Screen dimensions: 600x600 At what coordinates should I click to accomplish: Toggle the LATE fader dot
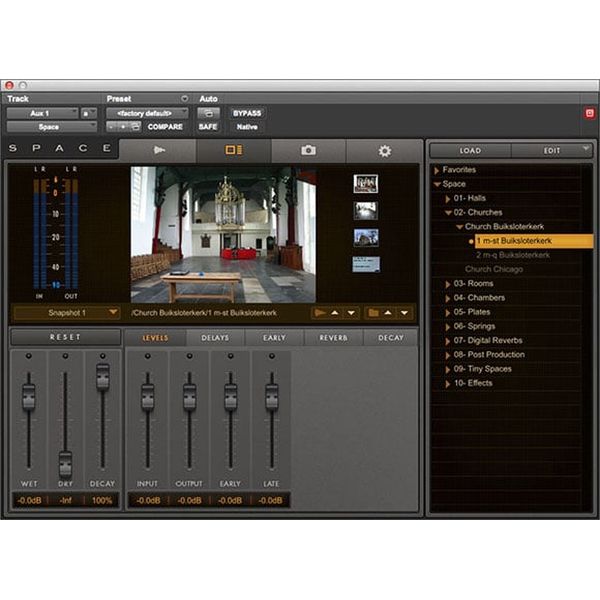(272, 356)
